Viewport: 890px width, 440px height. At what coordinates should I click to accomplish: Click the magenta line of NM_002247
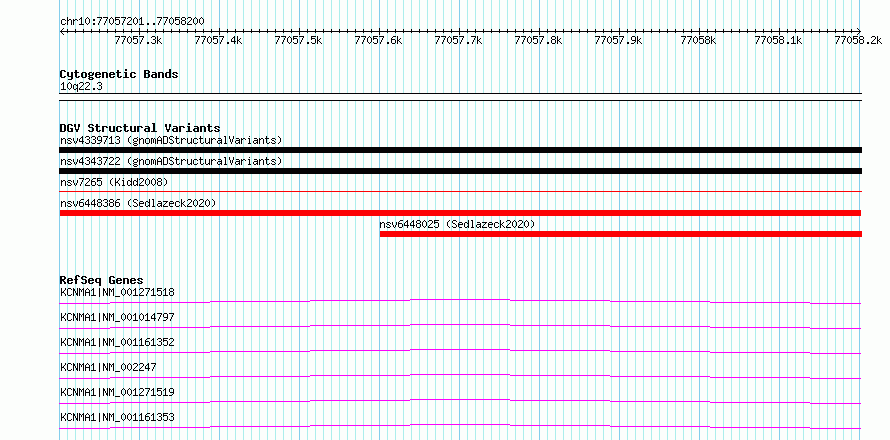[461, 376]
